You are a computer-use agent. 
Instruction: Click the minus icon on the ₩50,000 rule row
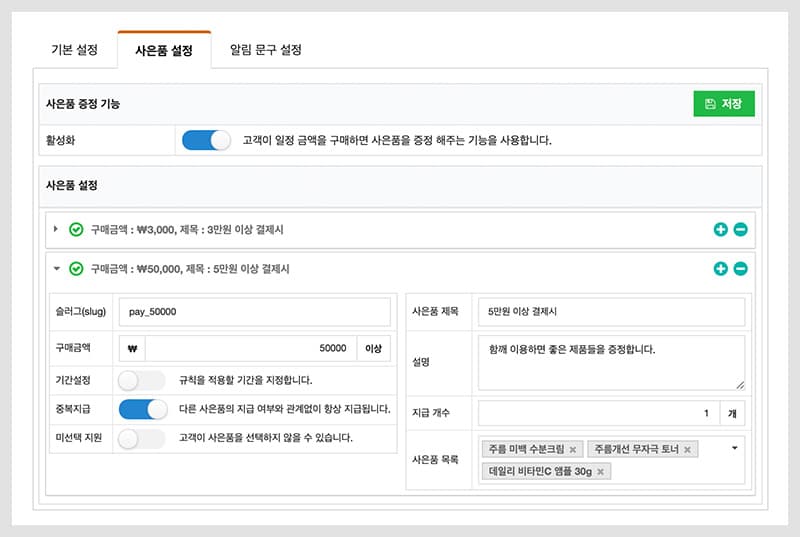pos(740,269)
